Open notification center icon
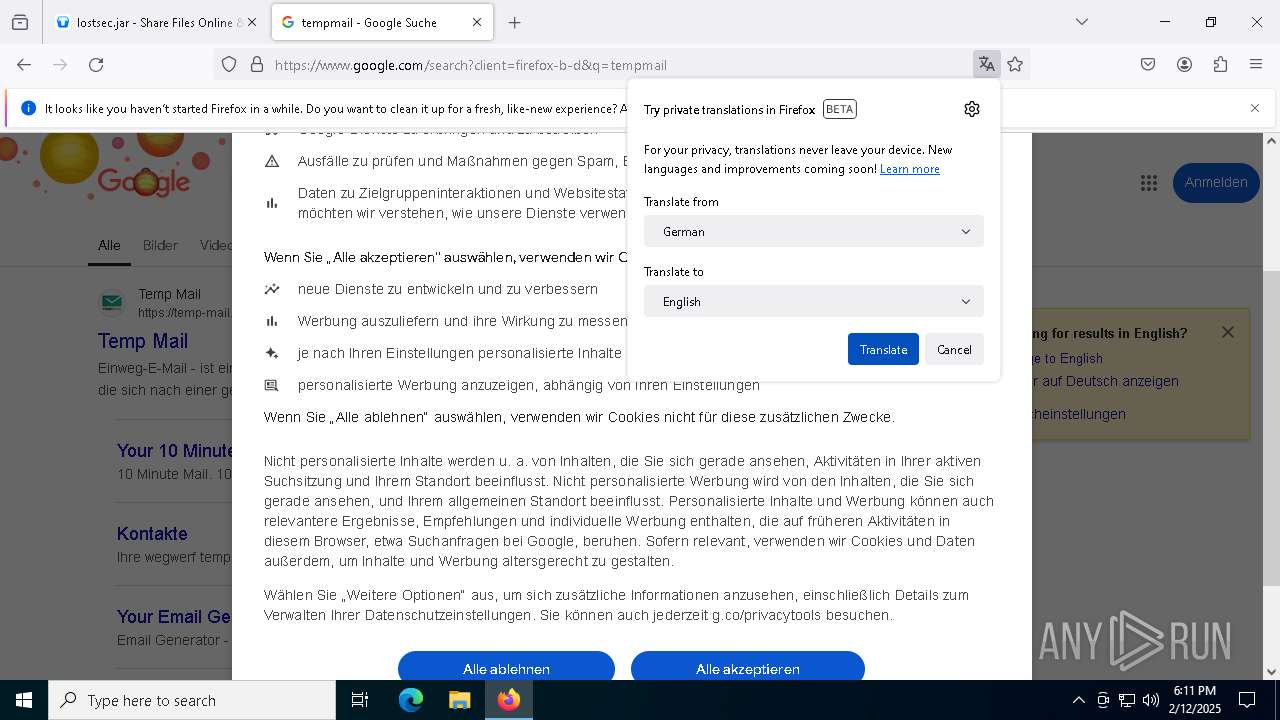The height and width of the screenshot is (720, 1280). tap(1247, 700)
